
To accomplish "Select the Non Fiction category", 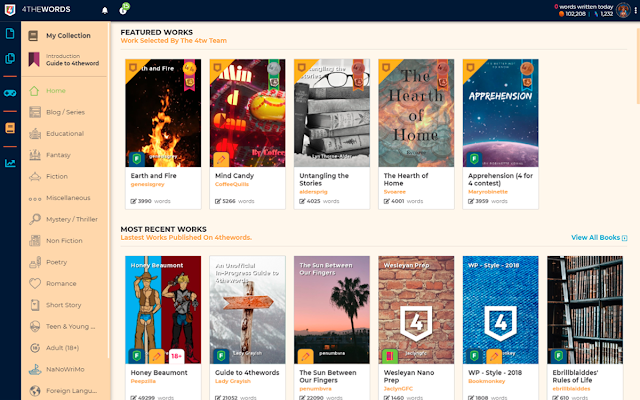I will (64, 240).
